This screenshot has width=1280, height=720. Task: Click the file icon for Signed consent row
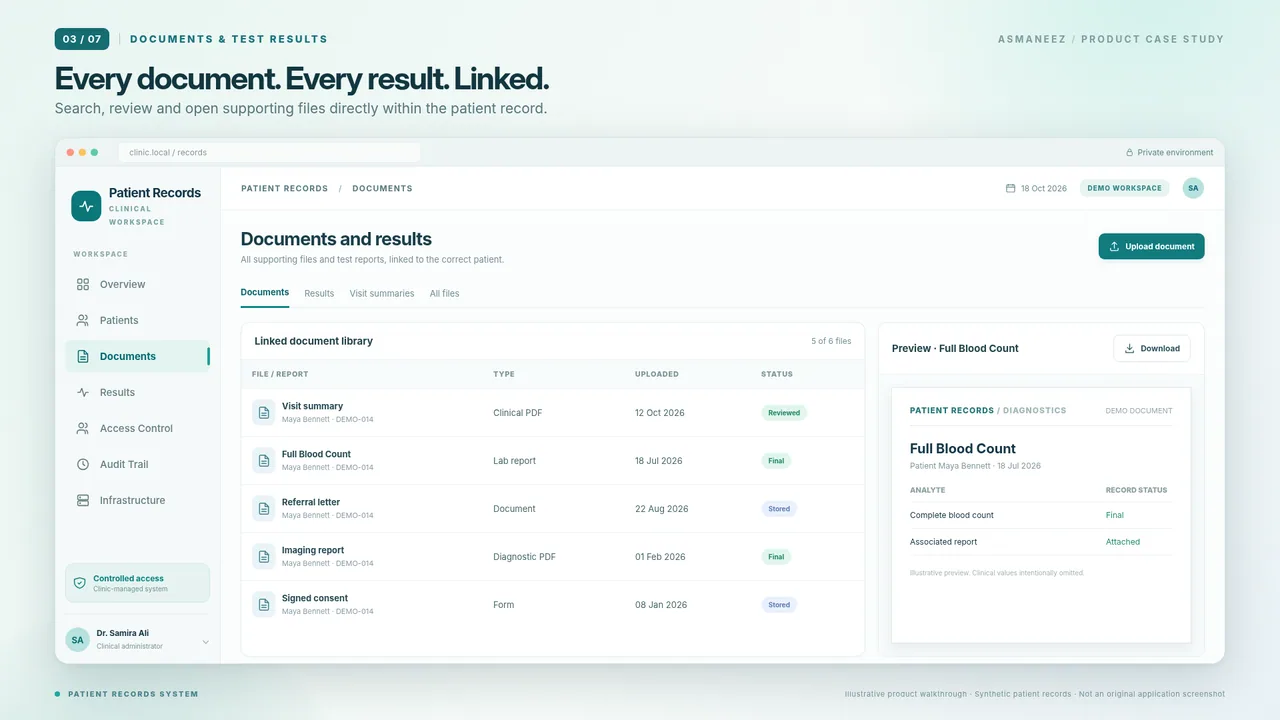263,604
